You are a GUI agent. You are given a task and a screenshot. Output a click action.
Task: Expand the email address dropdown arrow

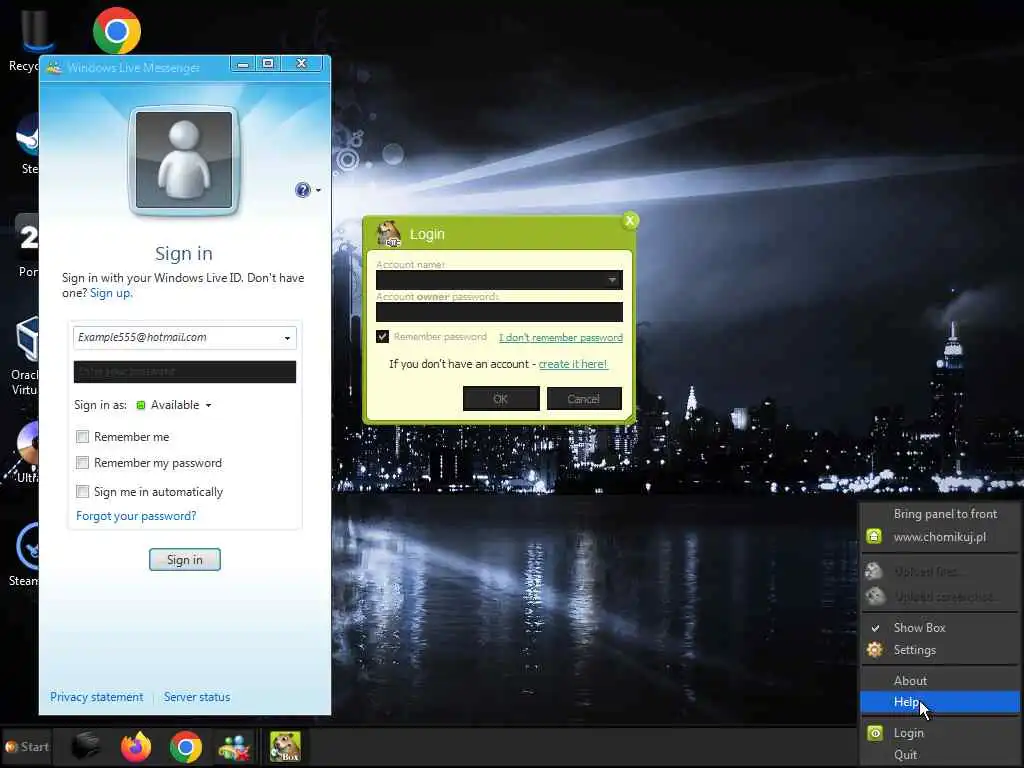(x=287, y=338)
